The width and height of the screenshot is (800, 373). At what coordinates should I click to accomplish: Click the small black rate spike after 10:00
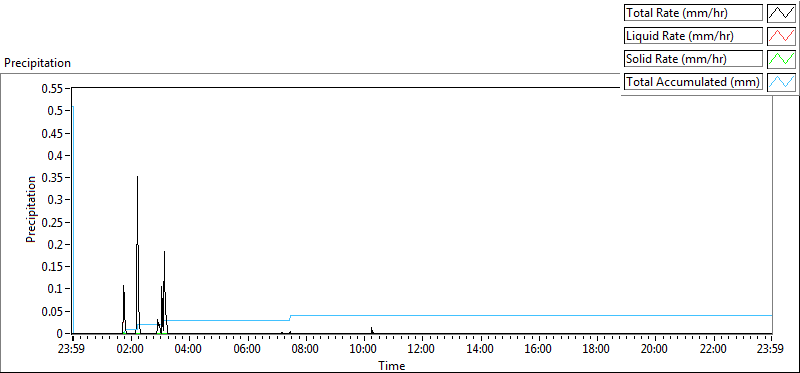pos(372,330)
